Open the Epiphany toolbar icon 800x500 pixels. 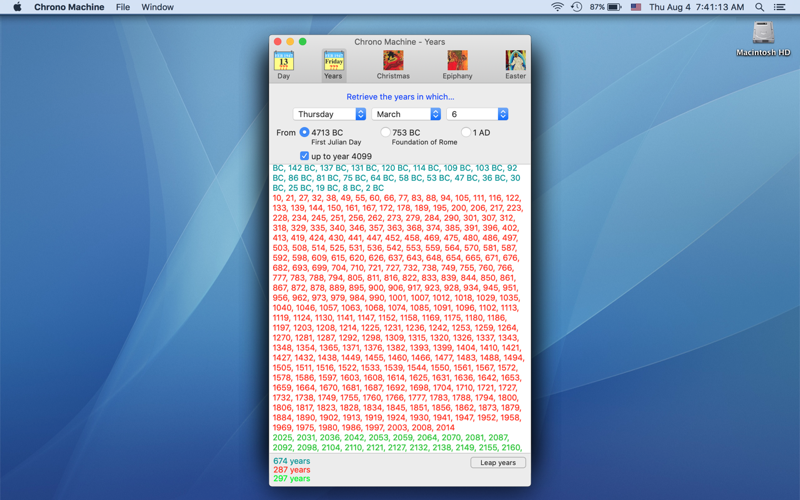tap(457, 65)
